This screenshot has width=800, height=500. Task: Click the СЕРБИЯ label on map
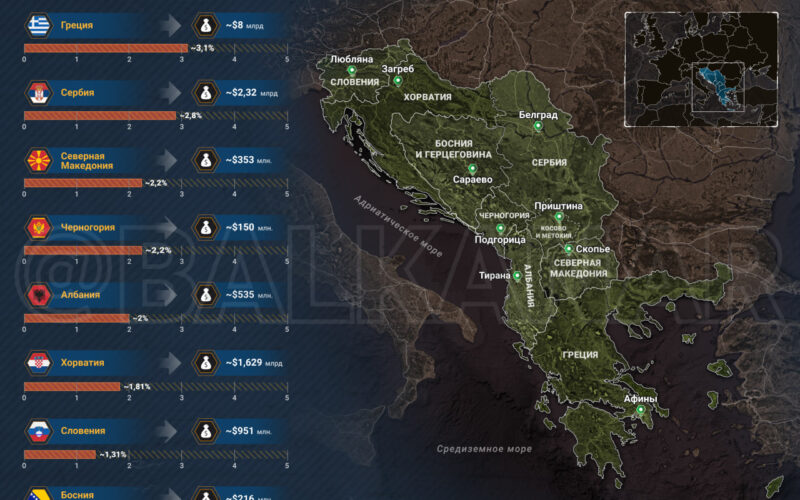[x=549, y=163]
